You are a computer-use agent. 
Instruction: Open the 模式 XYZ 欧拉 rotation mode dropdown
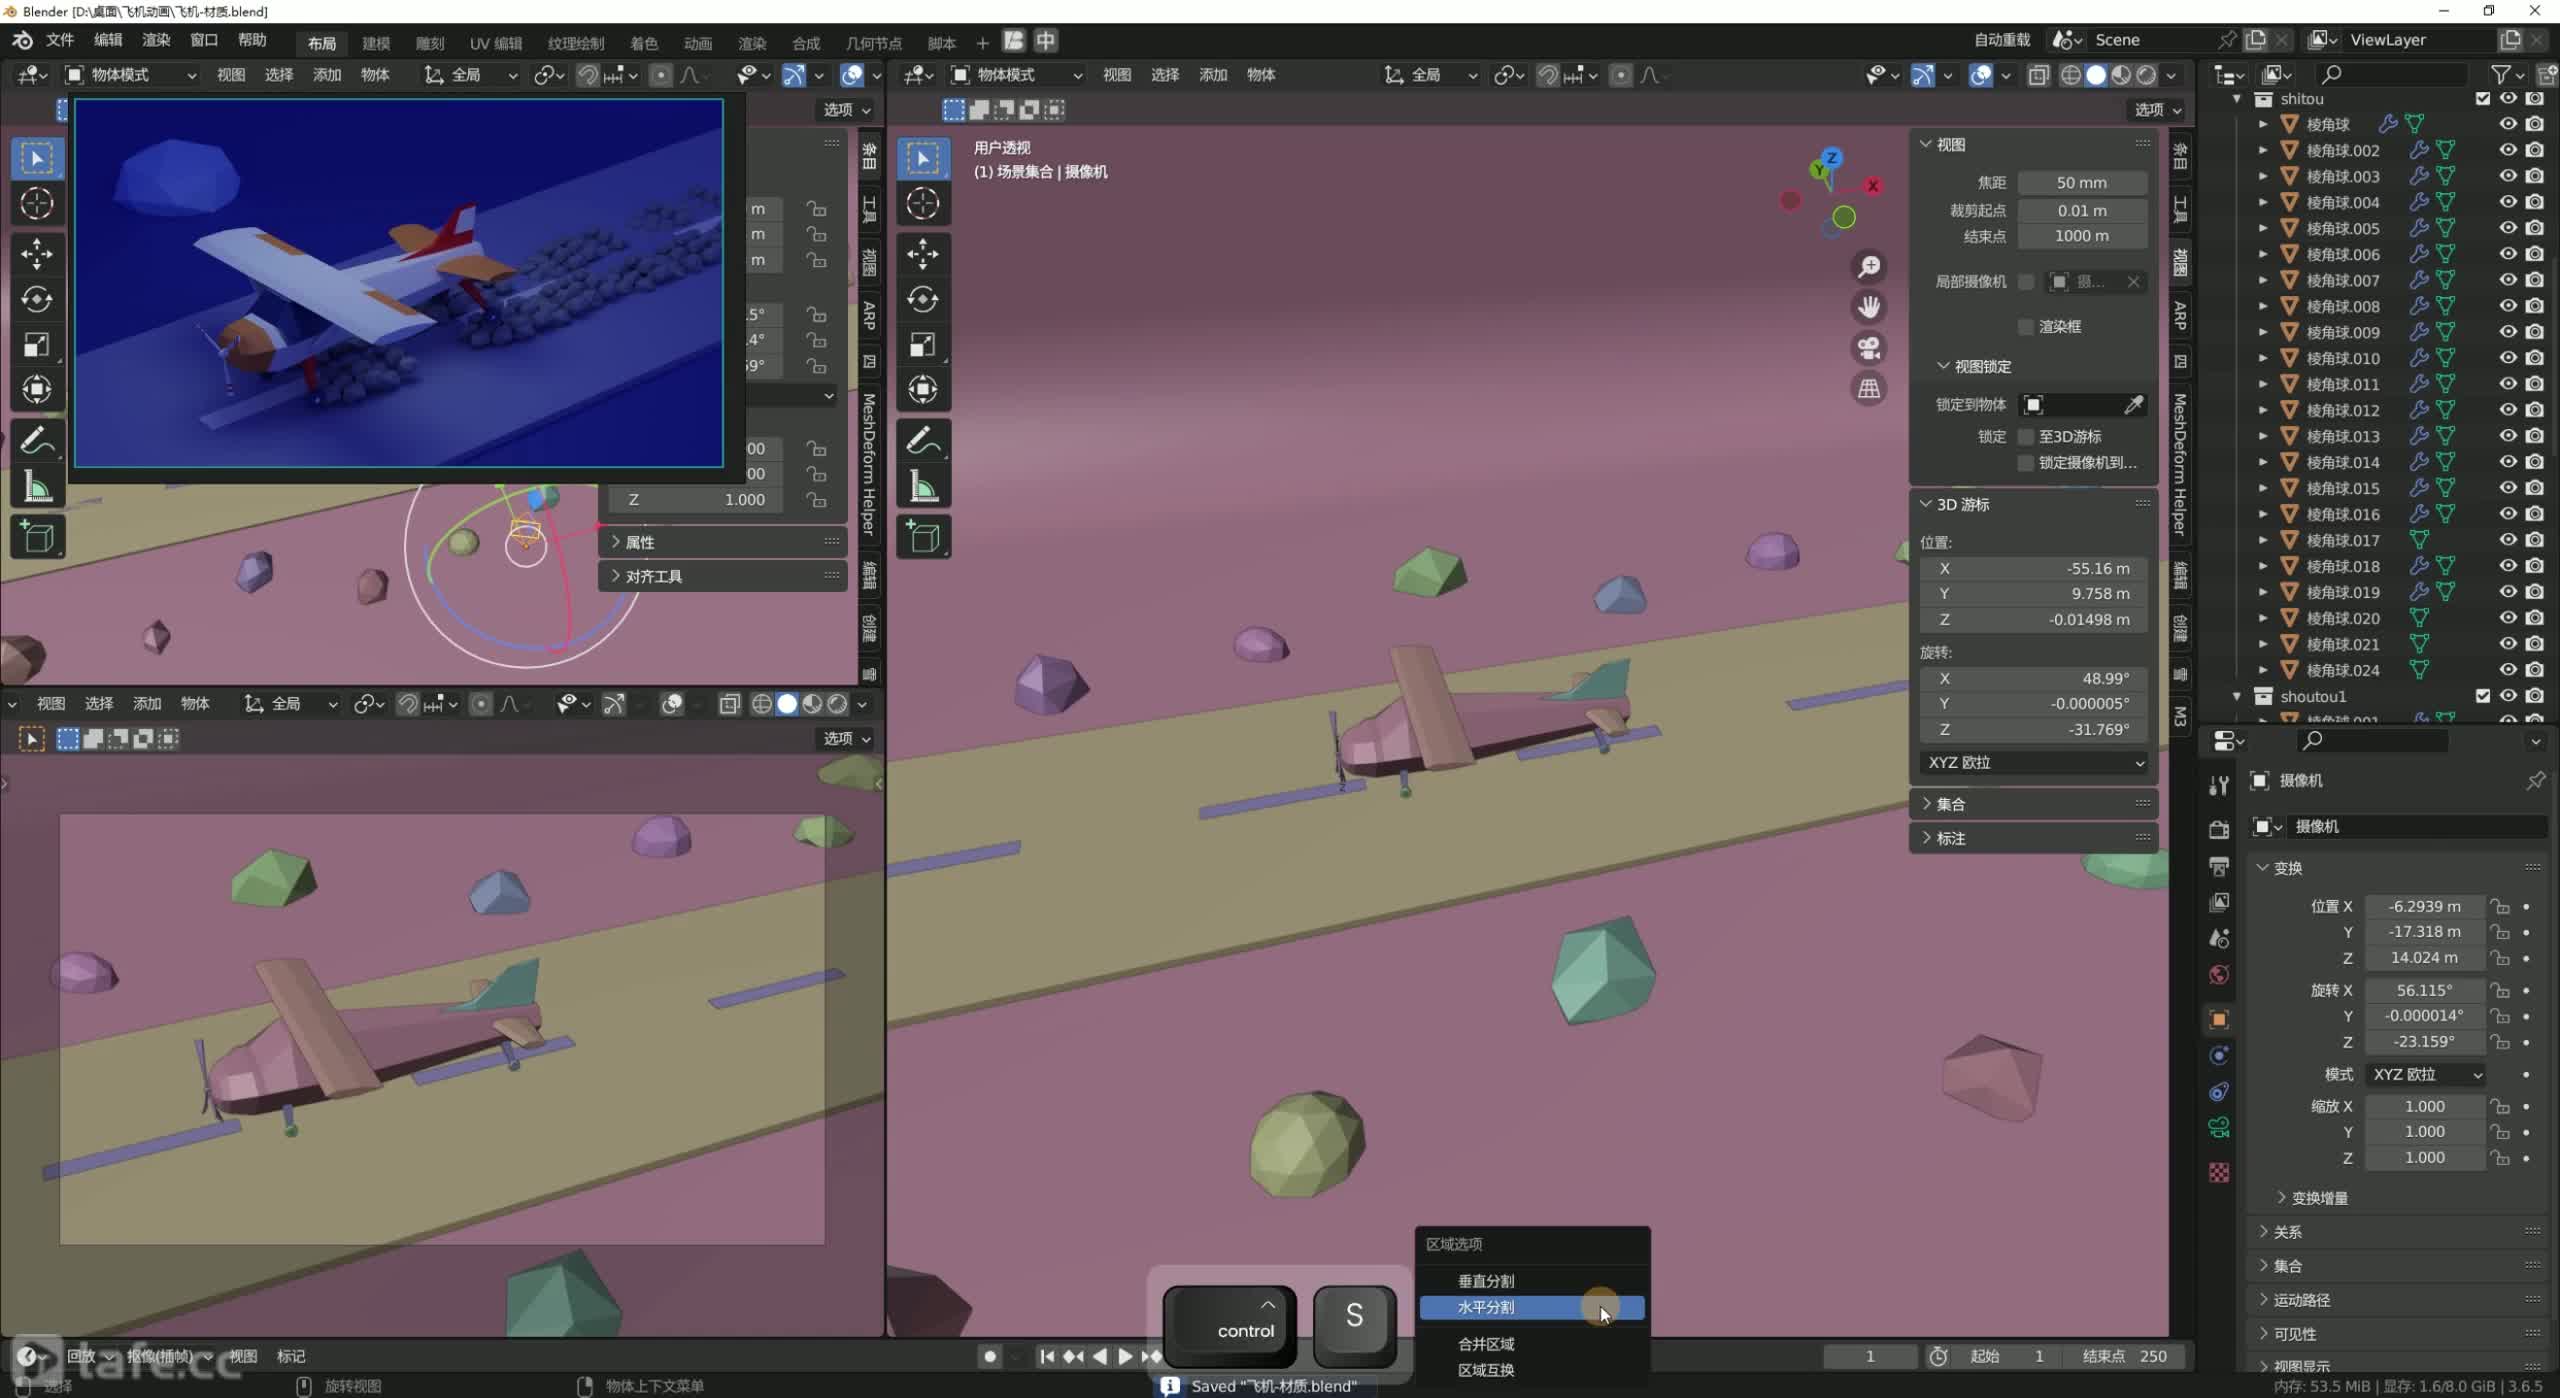[x=2425, y=1074]
